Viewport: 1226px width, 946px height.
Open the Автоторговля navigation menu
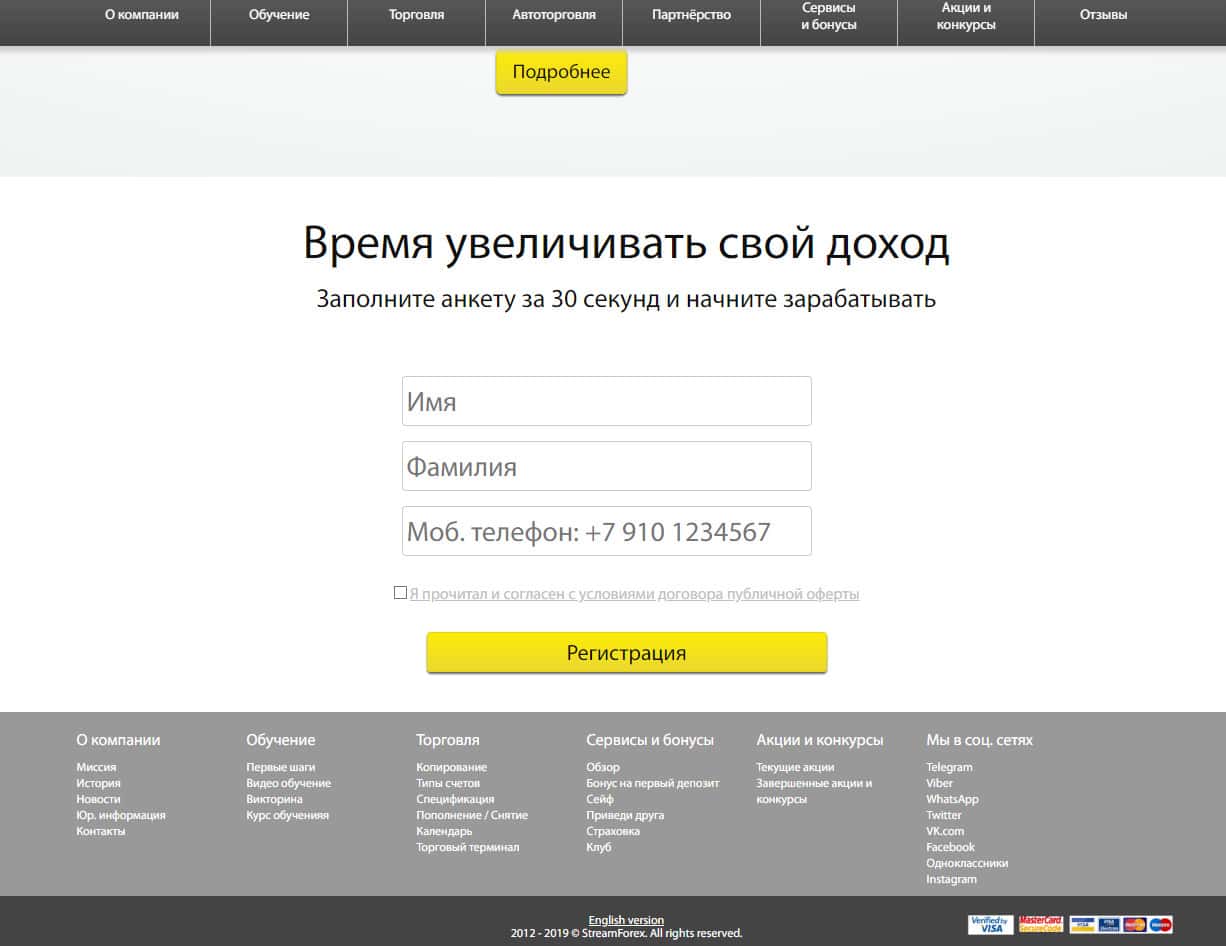pyautogui.click(x=554, y=16)
